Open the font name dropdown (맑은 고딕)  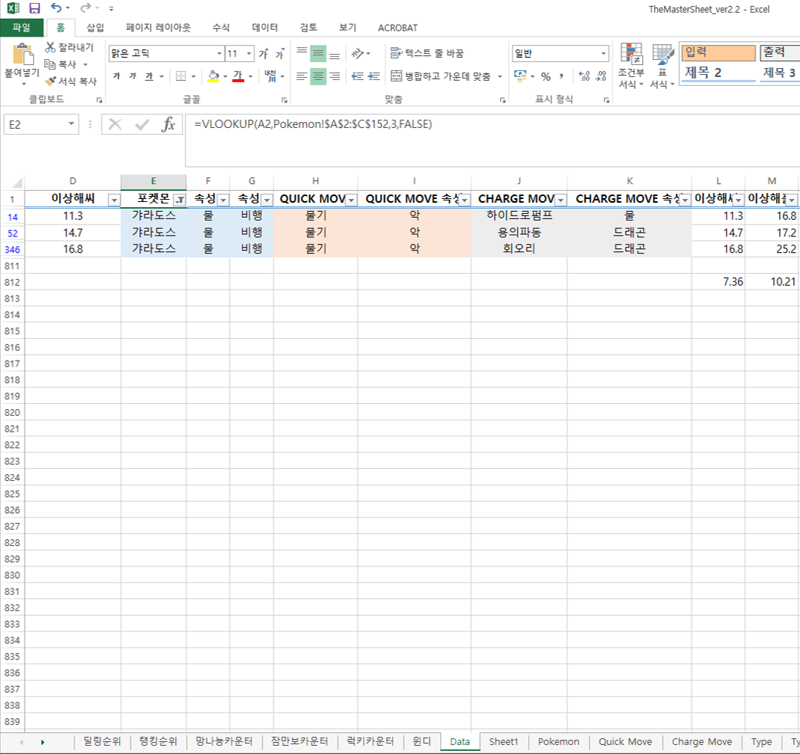pos(219,54)
